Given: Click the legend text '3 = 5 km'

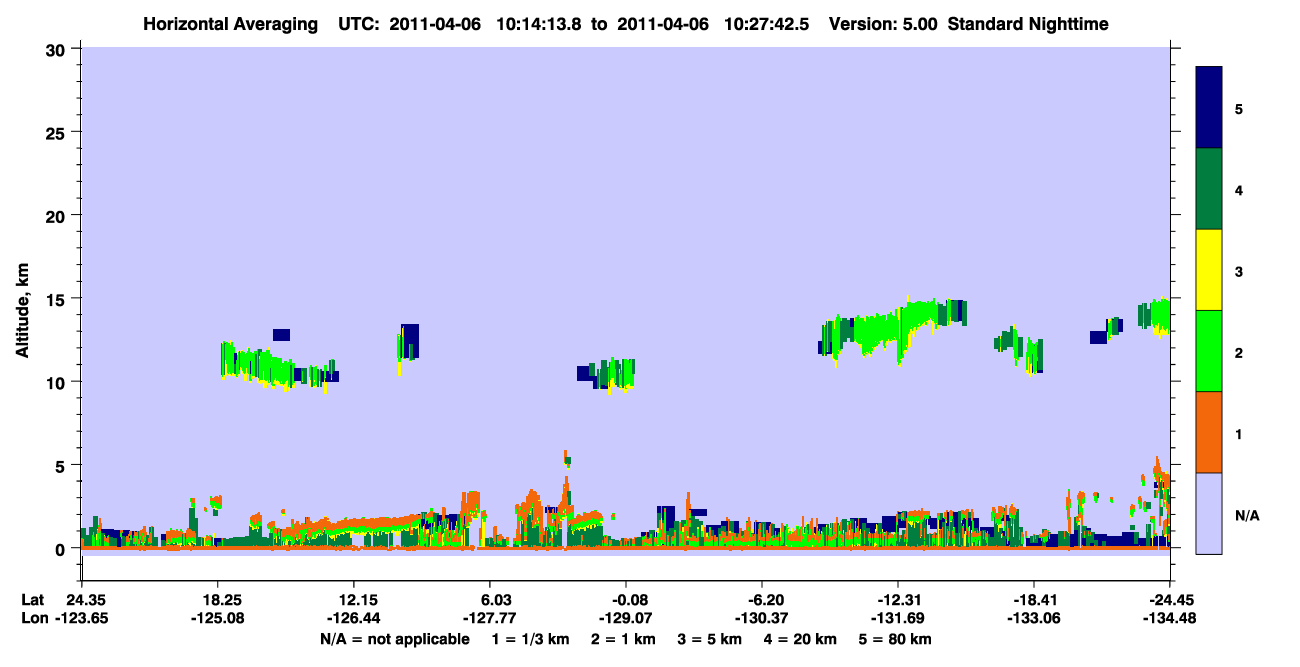Looking at the screenshot, I should coord(711,639).
